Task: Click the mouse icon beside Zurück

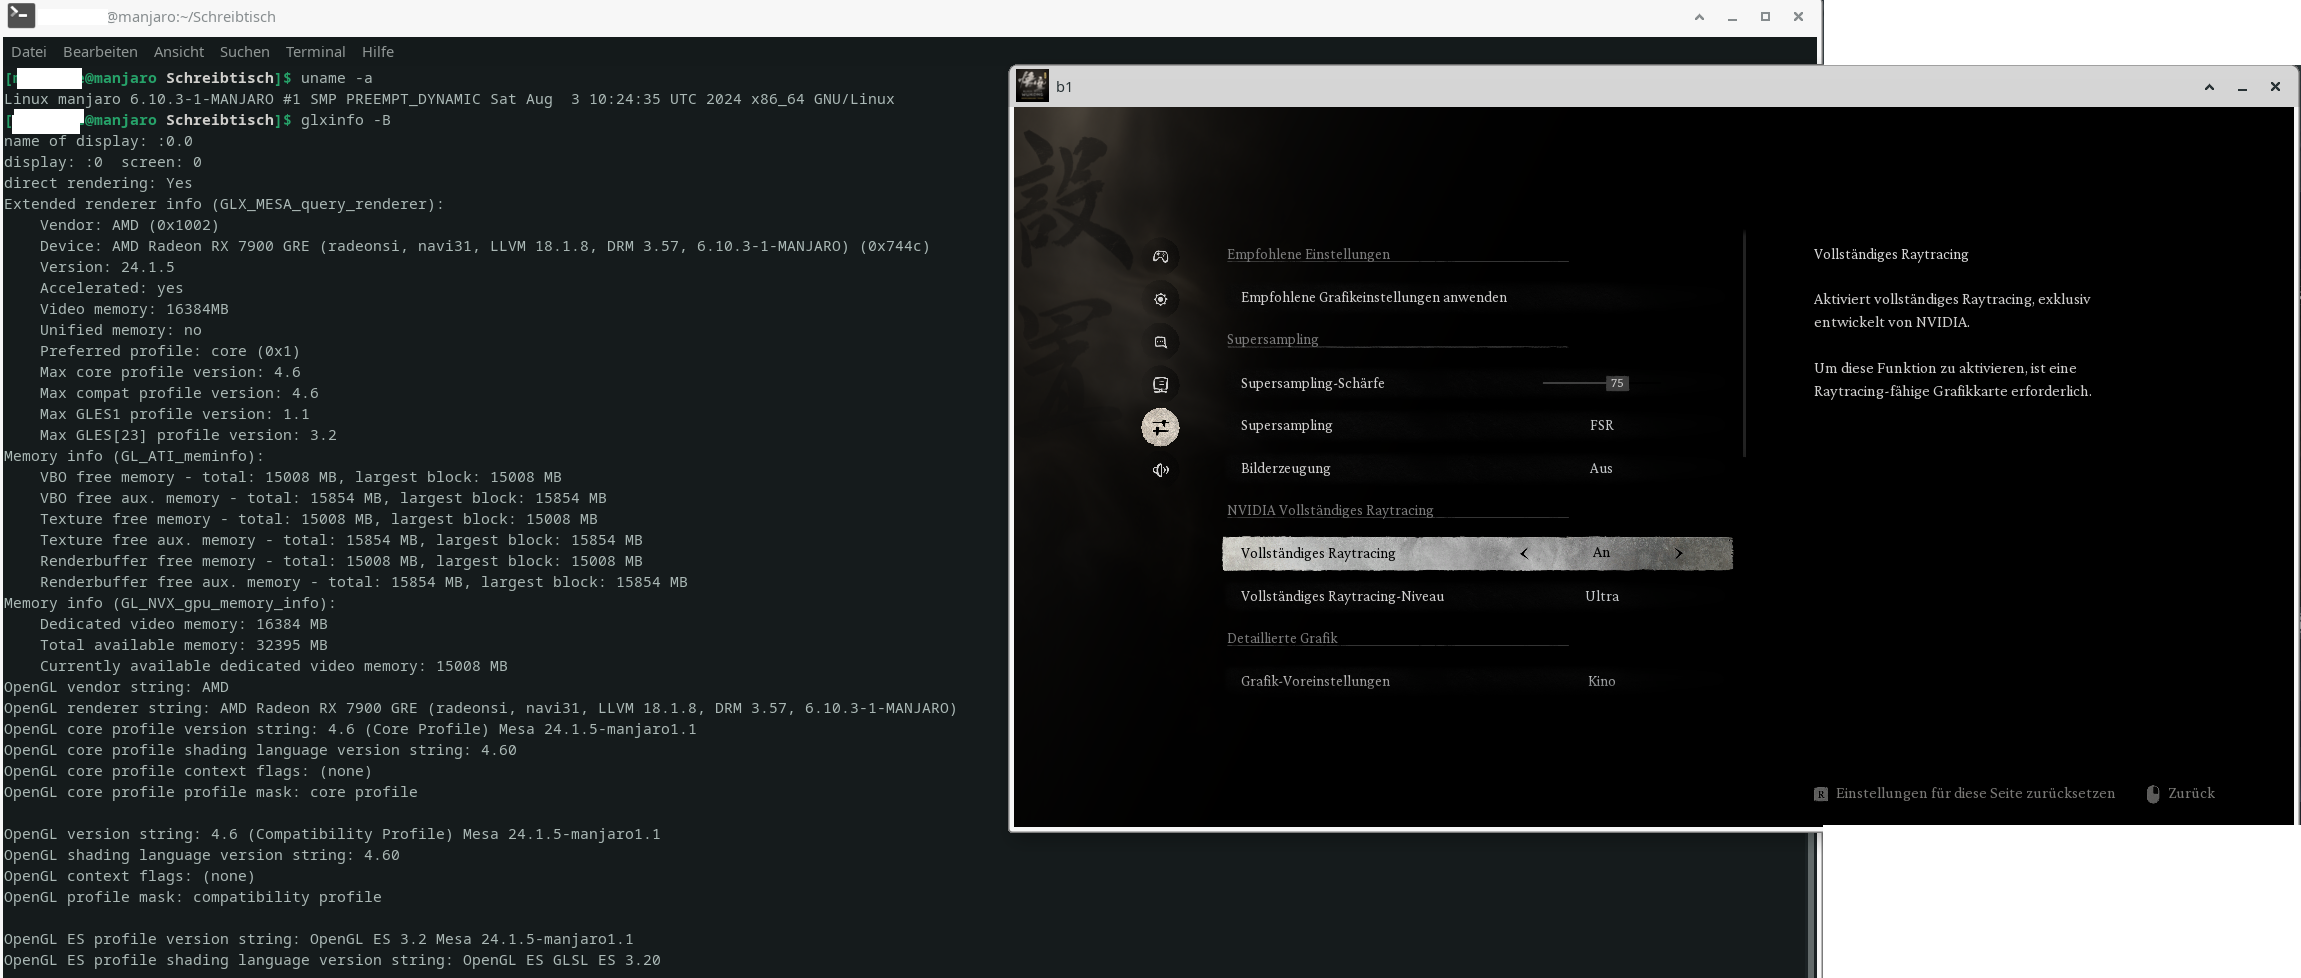Action: pyautogui.click(x=2153, y=794)
